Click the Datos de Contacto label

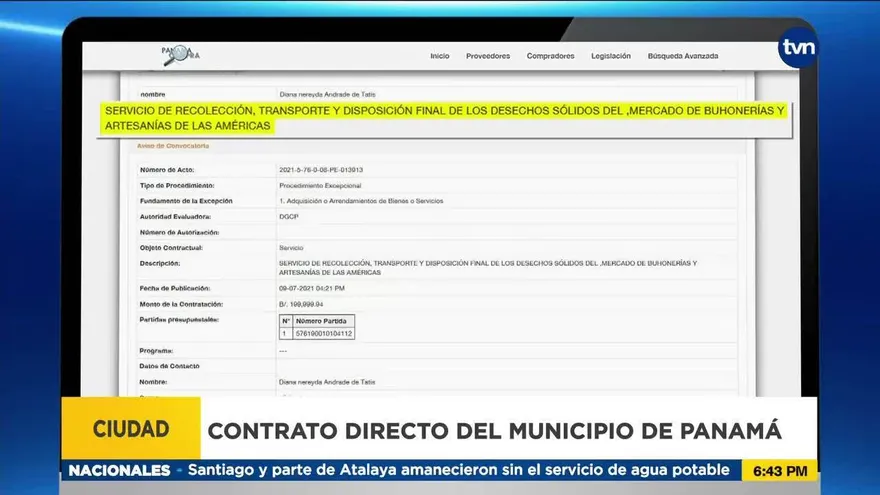169,366
